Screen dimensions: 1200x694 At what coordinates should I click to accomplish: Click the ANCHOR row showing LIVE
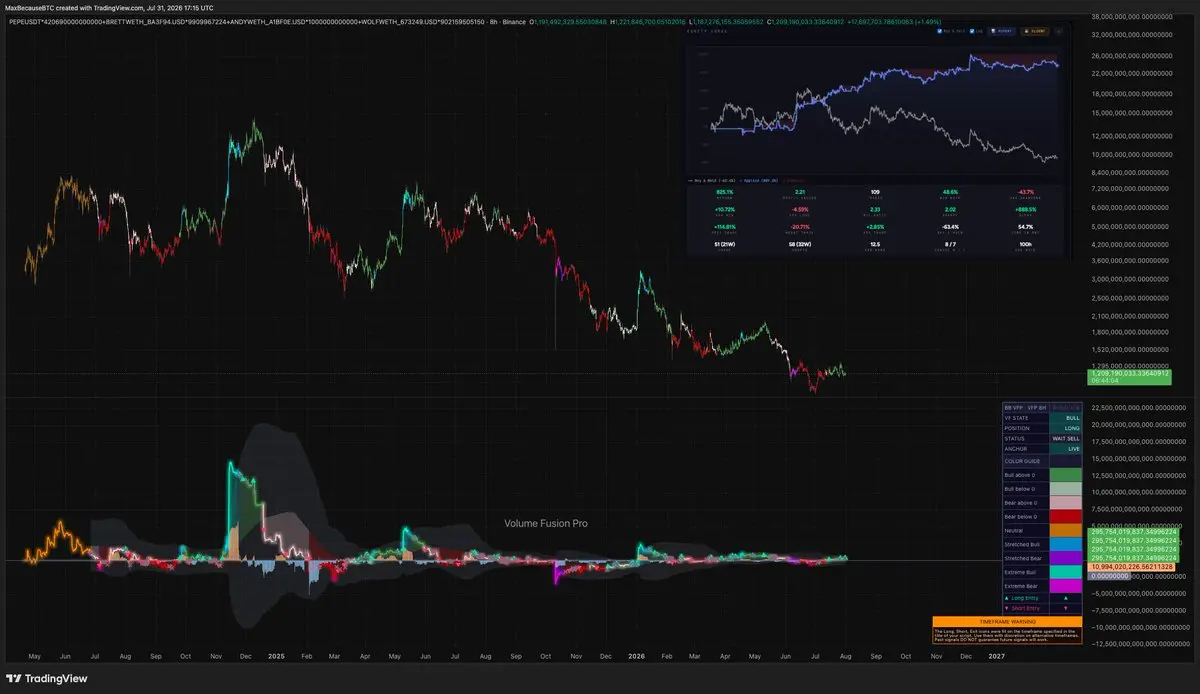coord(1042,449)
